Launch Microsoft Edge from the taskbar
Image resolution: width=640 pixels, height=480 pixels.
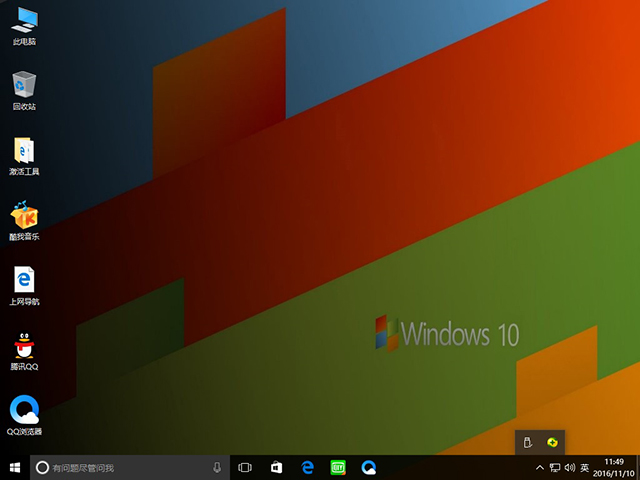pos(308,467)
